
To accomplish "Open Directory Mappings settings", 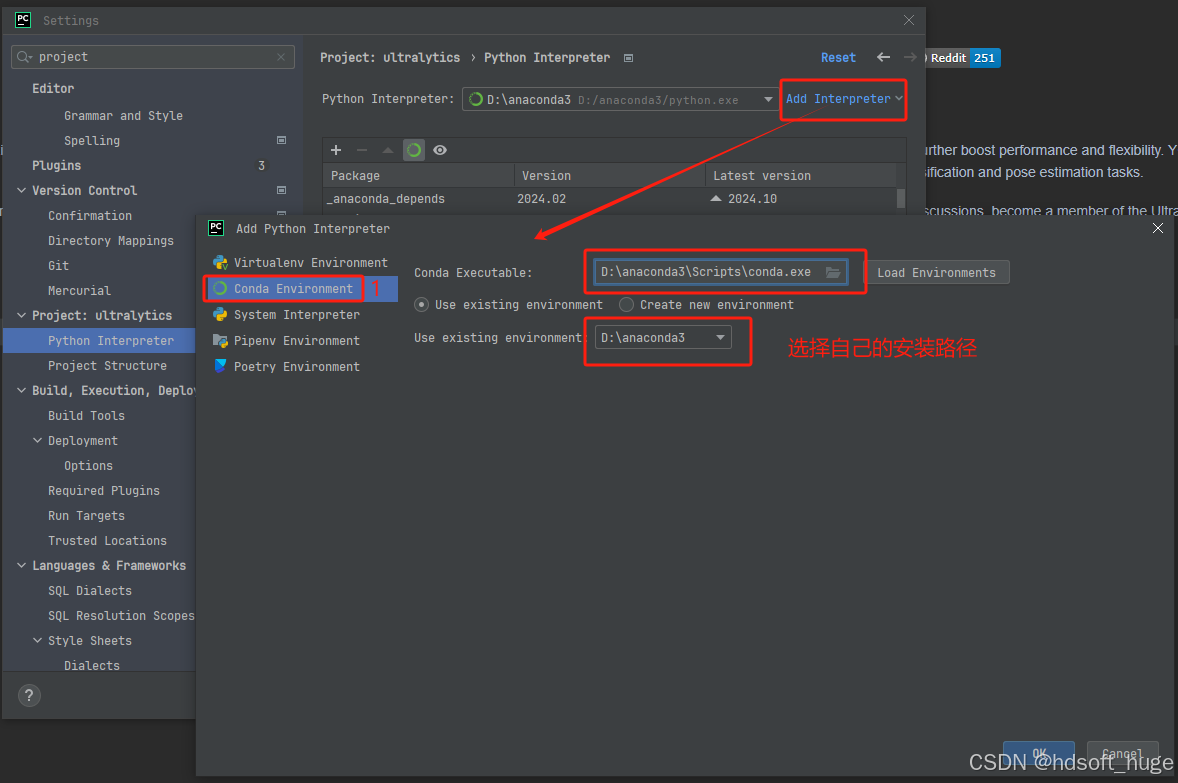I will [110, 240].
